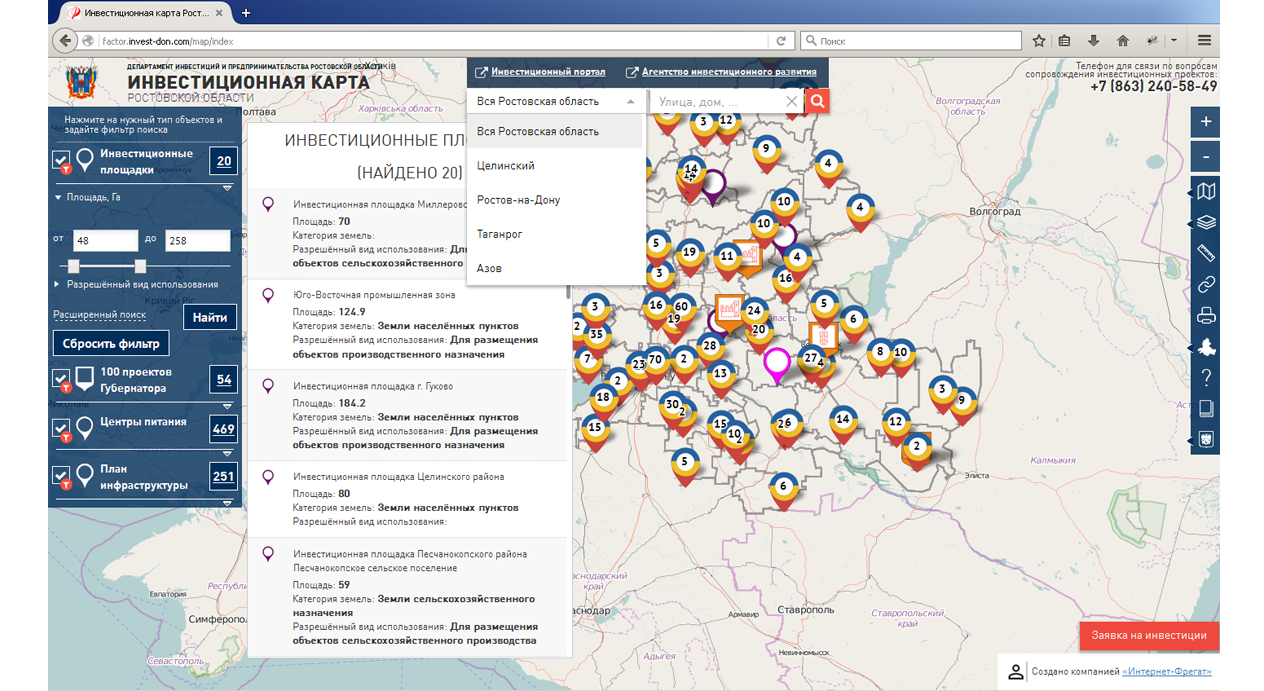Open the browser hamburger menu
1264x691 pixels.
[1204, 41]
